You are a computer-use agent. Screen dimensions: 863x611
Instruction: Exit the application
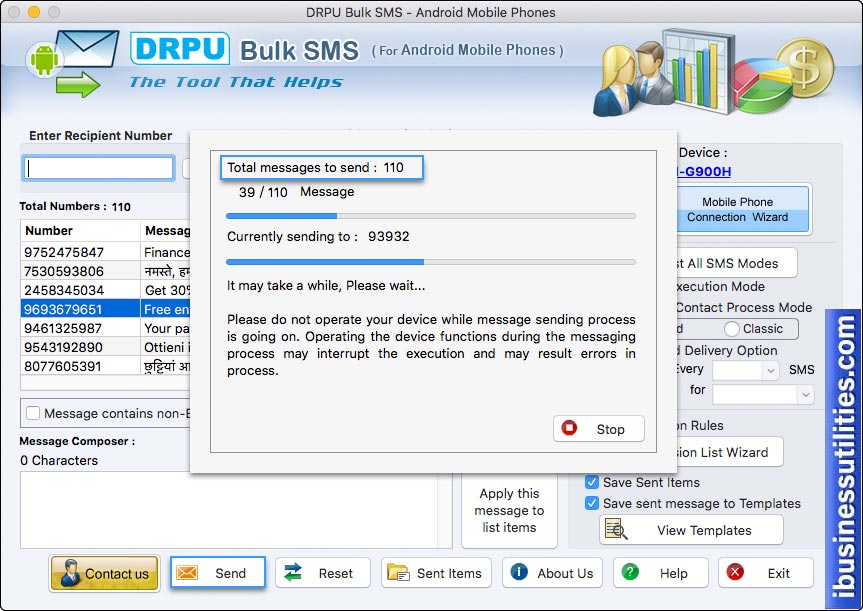click(766, 572)
